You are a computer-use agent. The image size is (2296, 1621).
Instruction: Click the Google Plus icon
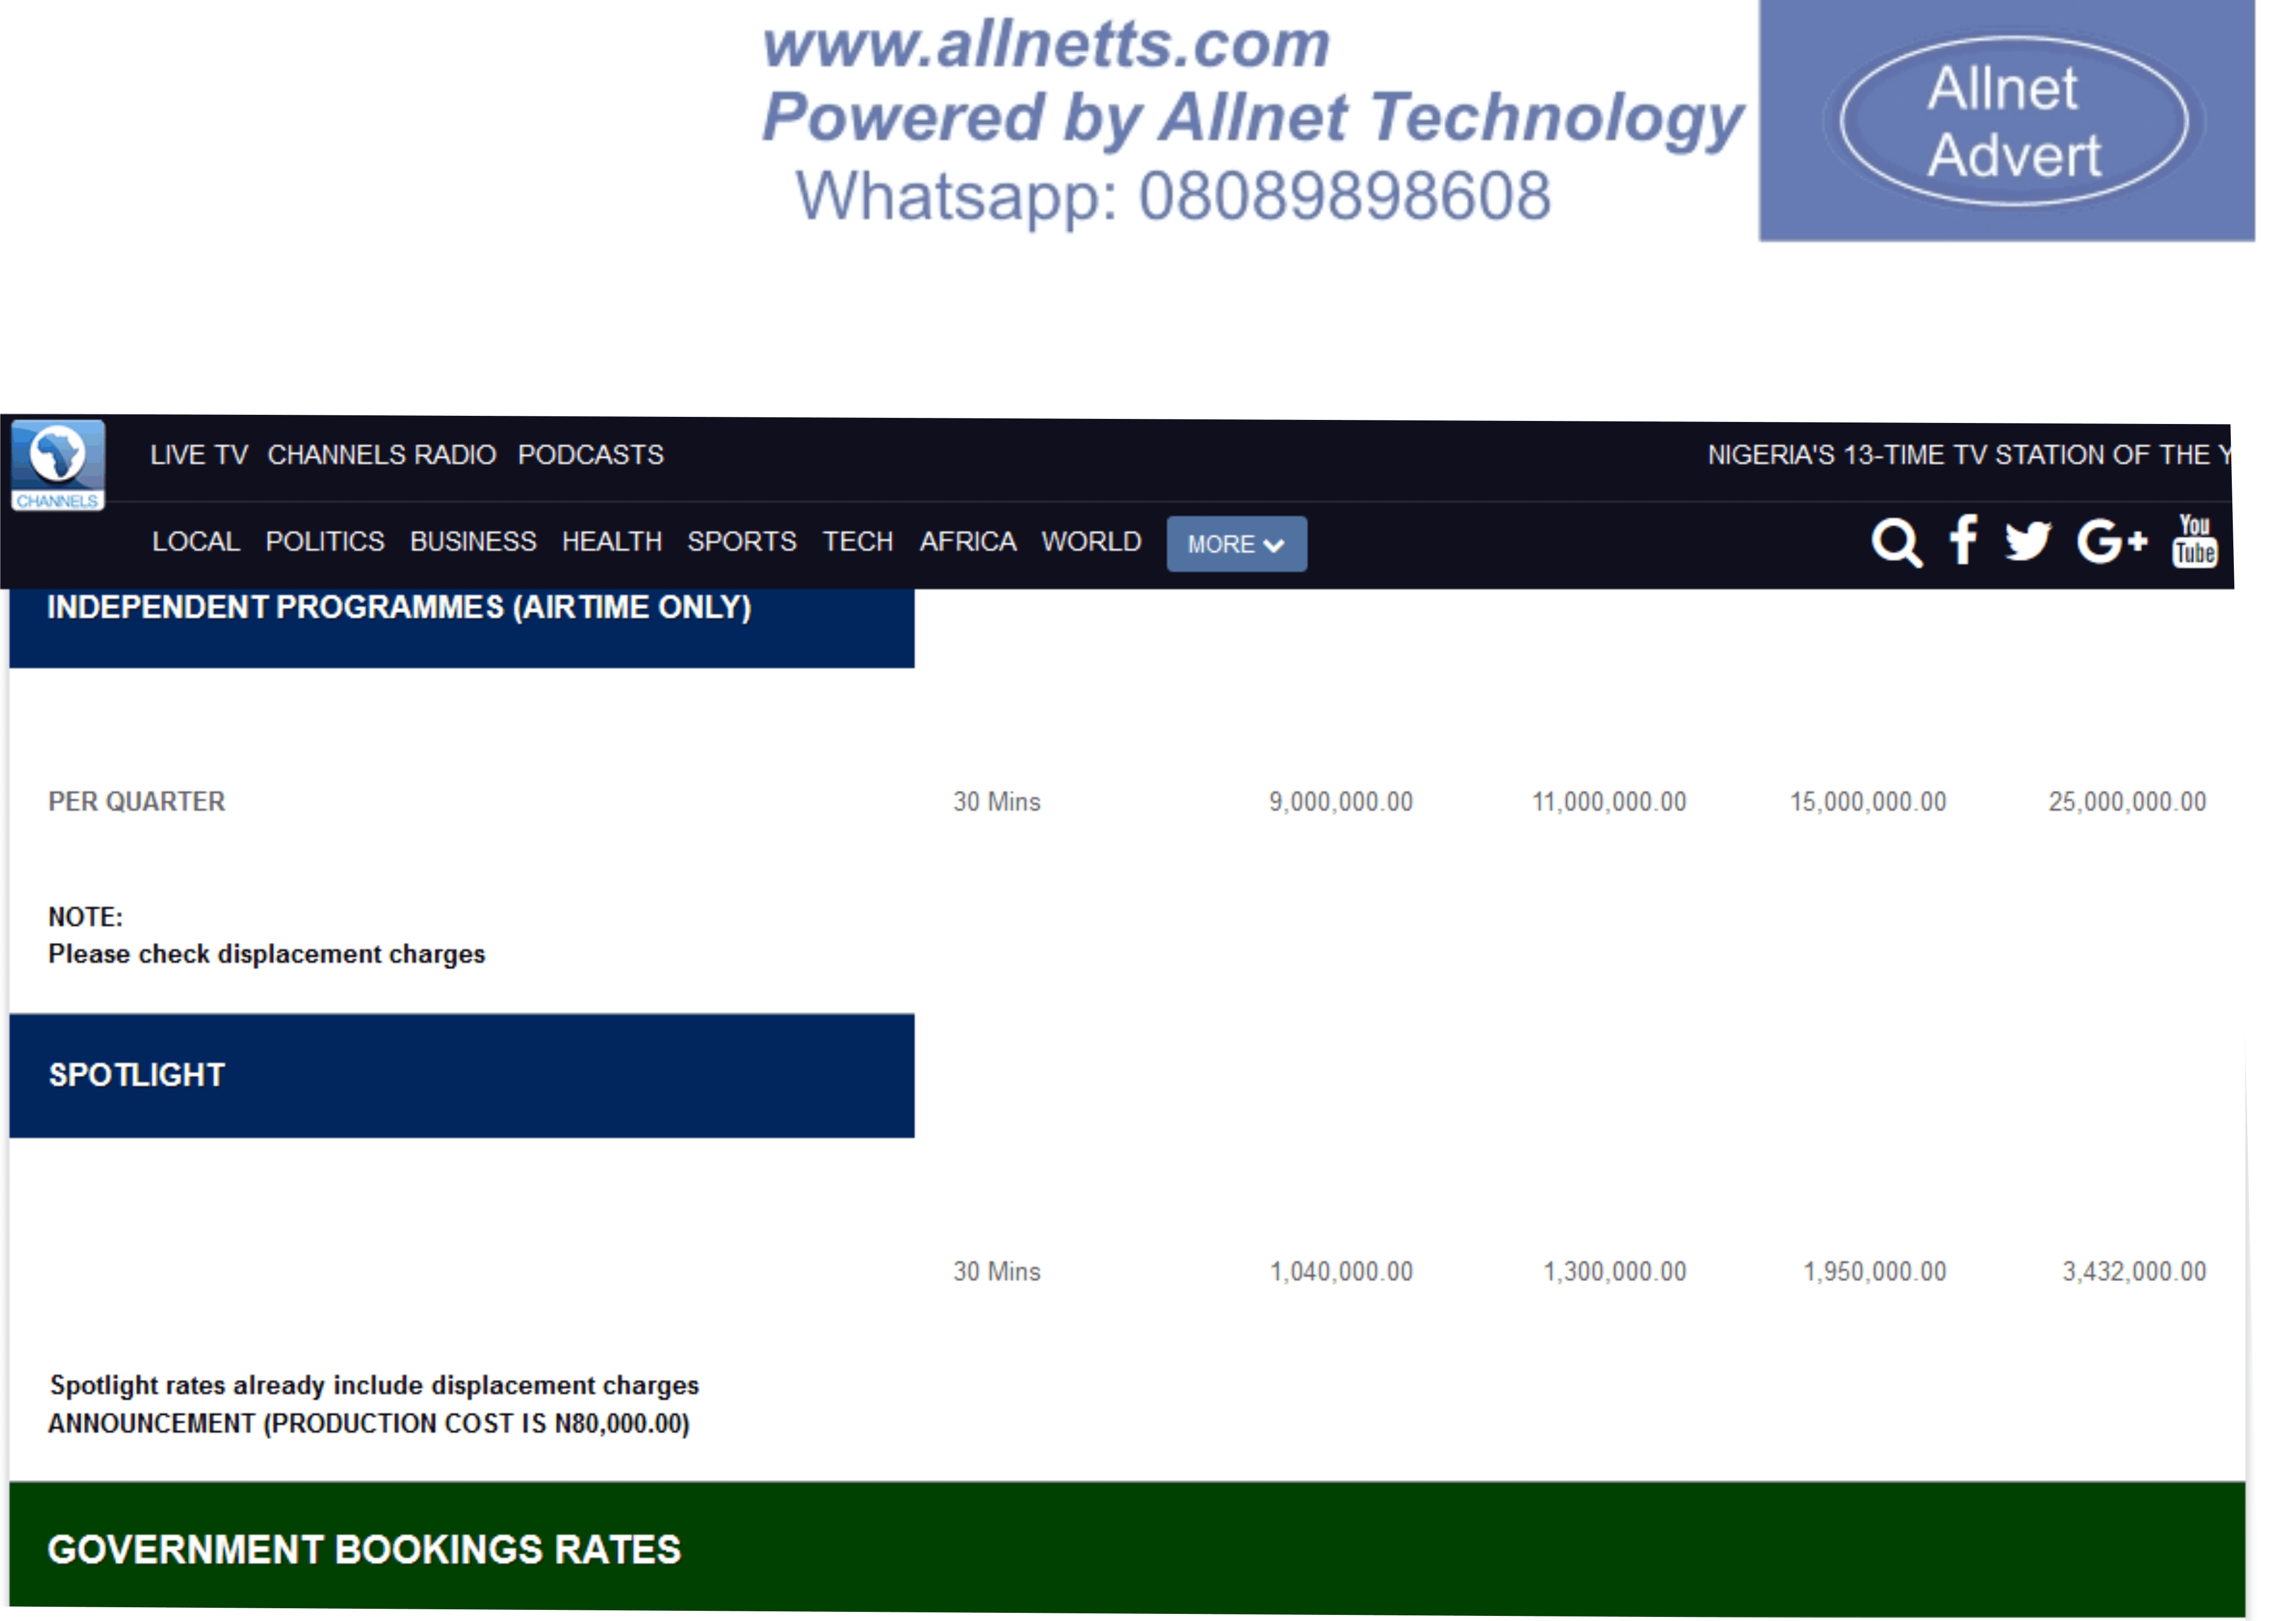click(2112, 541)
